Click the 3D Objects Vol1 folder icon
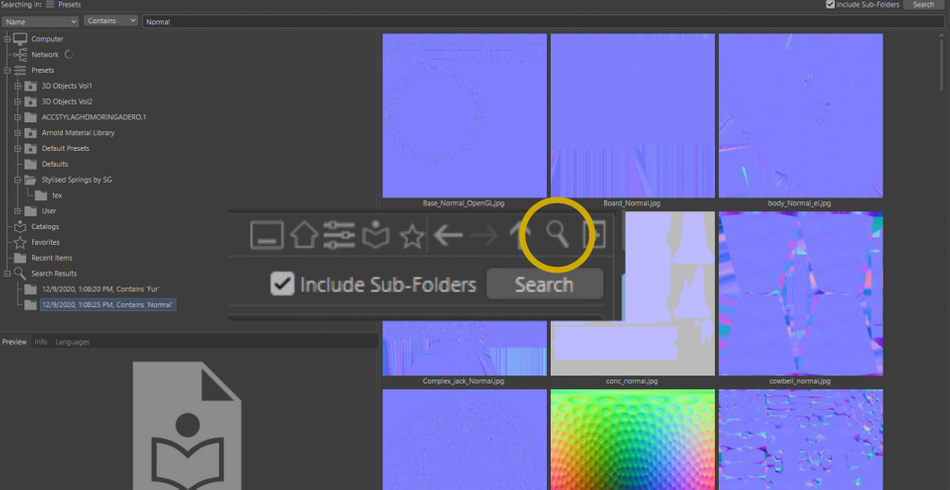The height and width of the screenshot is (490, 950). click(x=31, y=86)
